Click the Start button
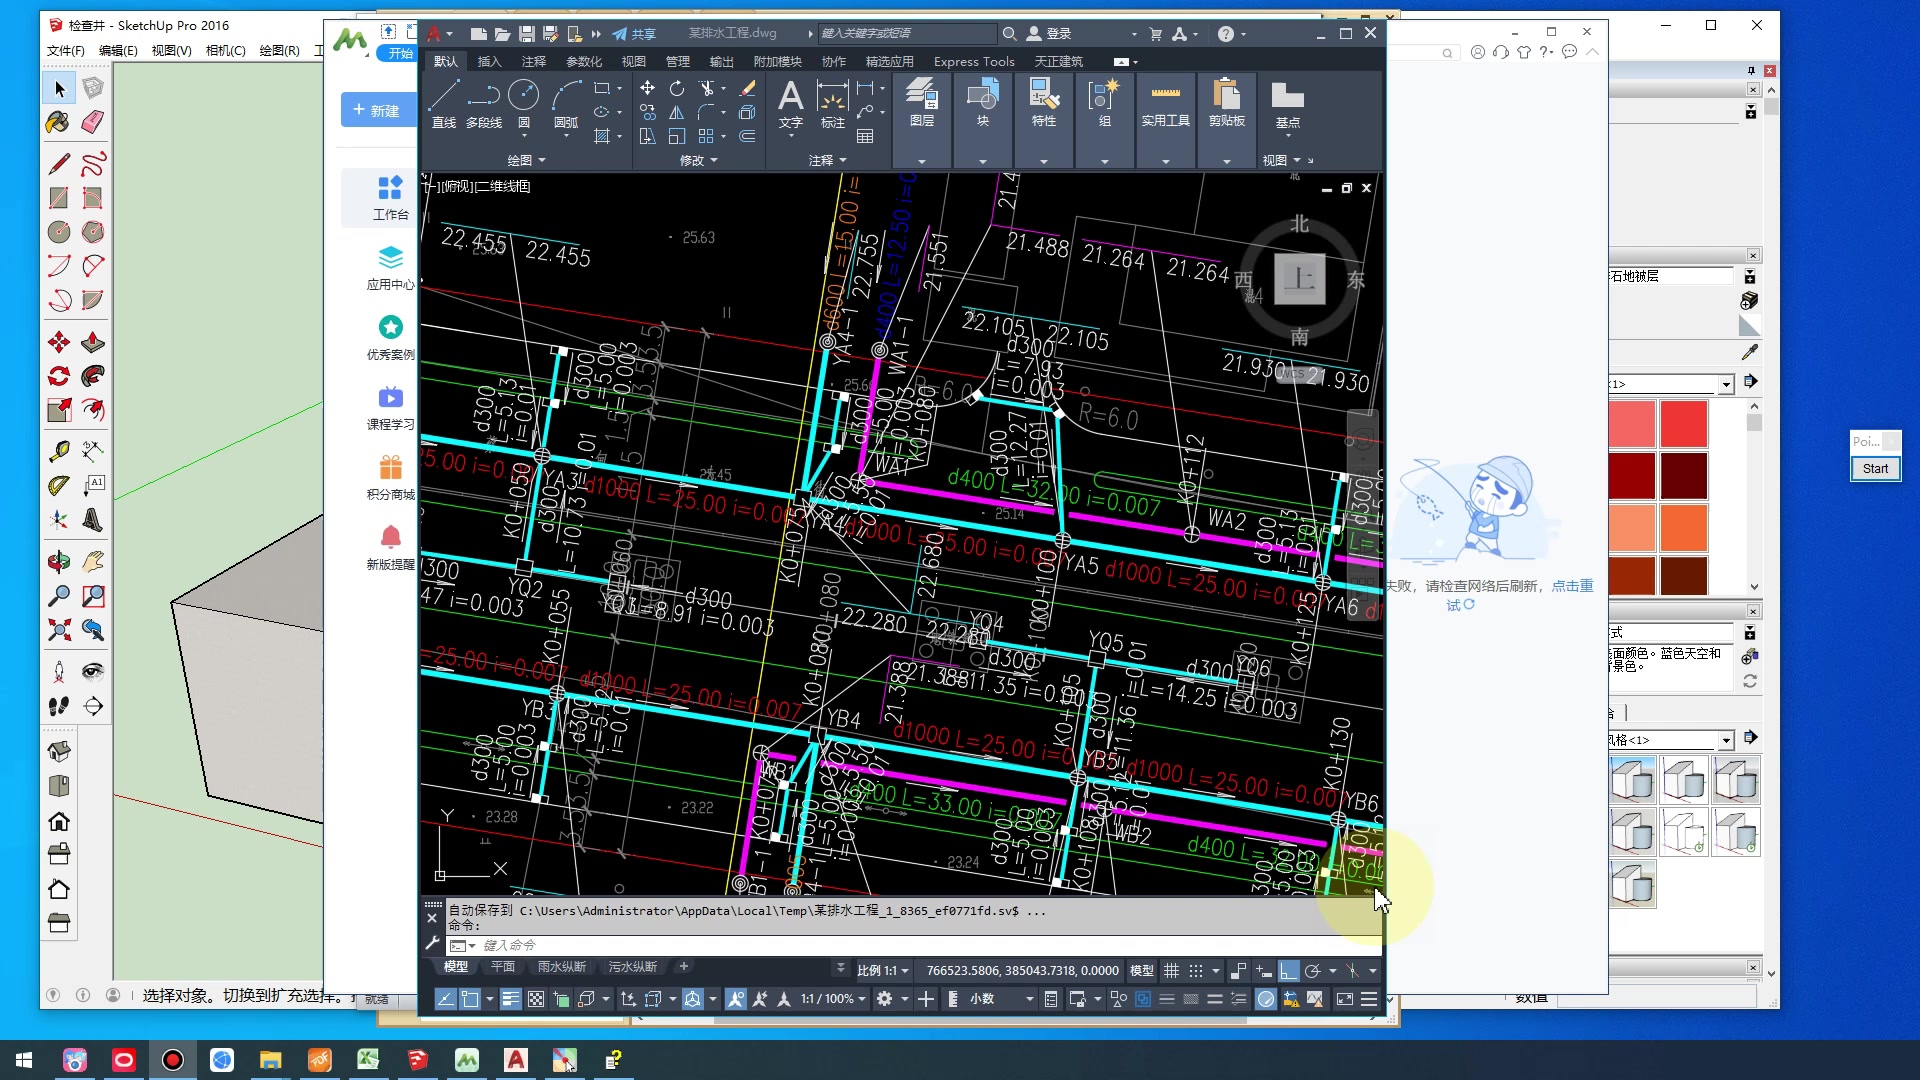The height and width of the screenshot is (1080, 1920). [1875, 469]
